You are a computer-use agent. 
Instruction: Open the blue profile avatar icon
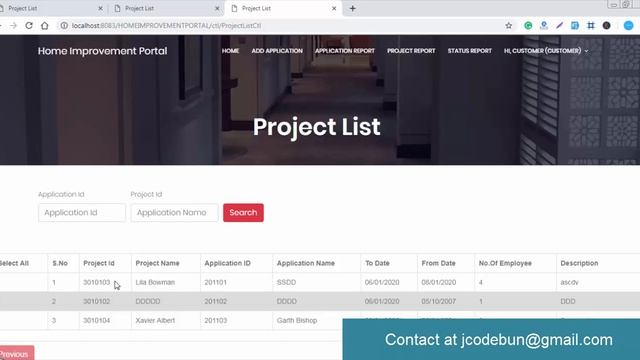pyautogui.click(x=629, y=25)
